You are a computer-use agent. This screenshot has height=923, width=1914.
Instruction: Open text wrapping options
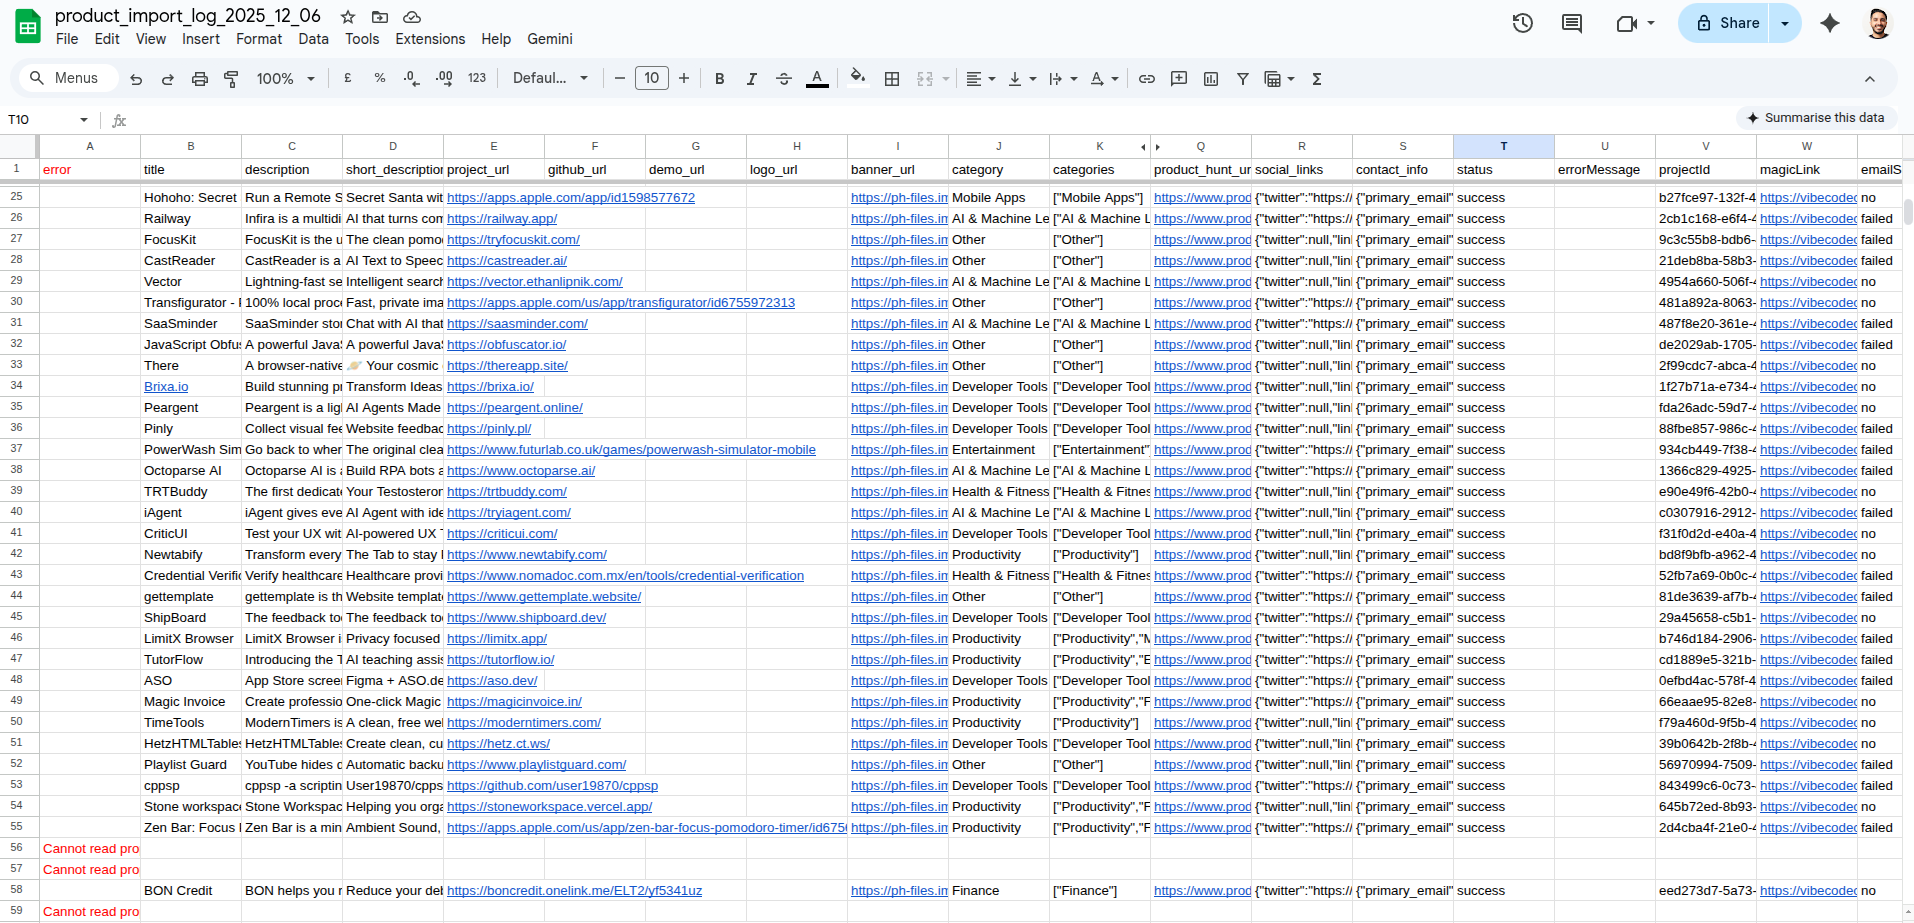(x=1063, y=79)
